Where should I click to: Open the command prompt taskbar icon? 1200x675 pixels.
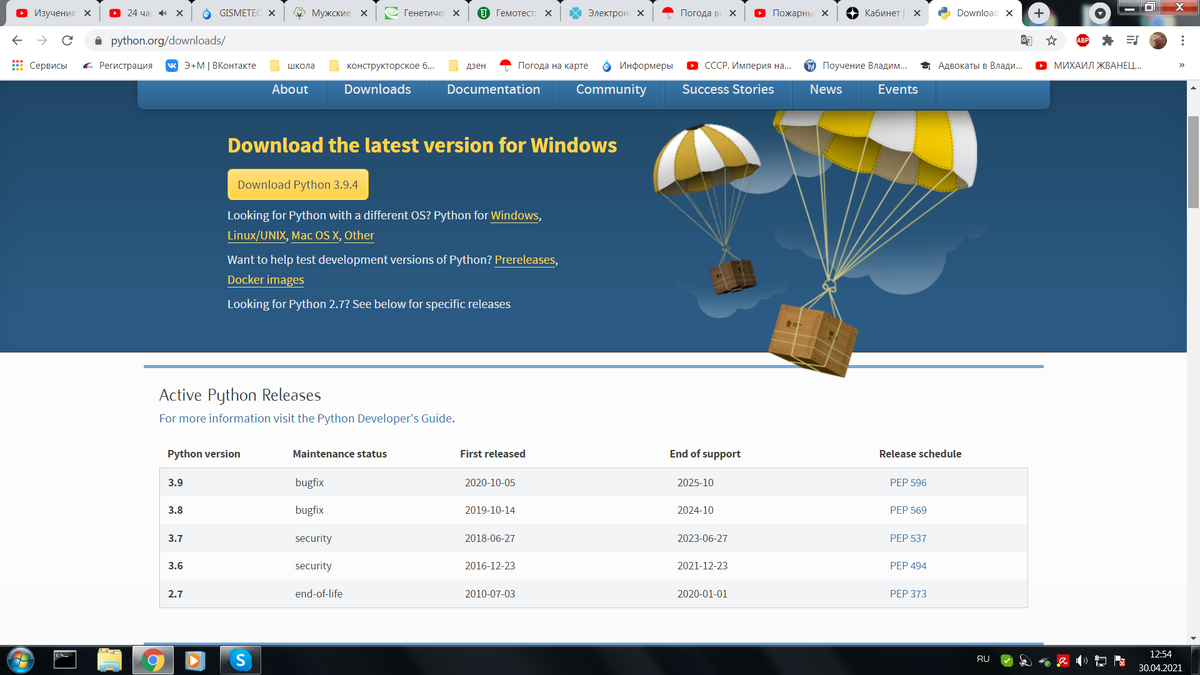(65, 659)
